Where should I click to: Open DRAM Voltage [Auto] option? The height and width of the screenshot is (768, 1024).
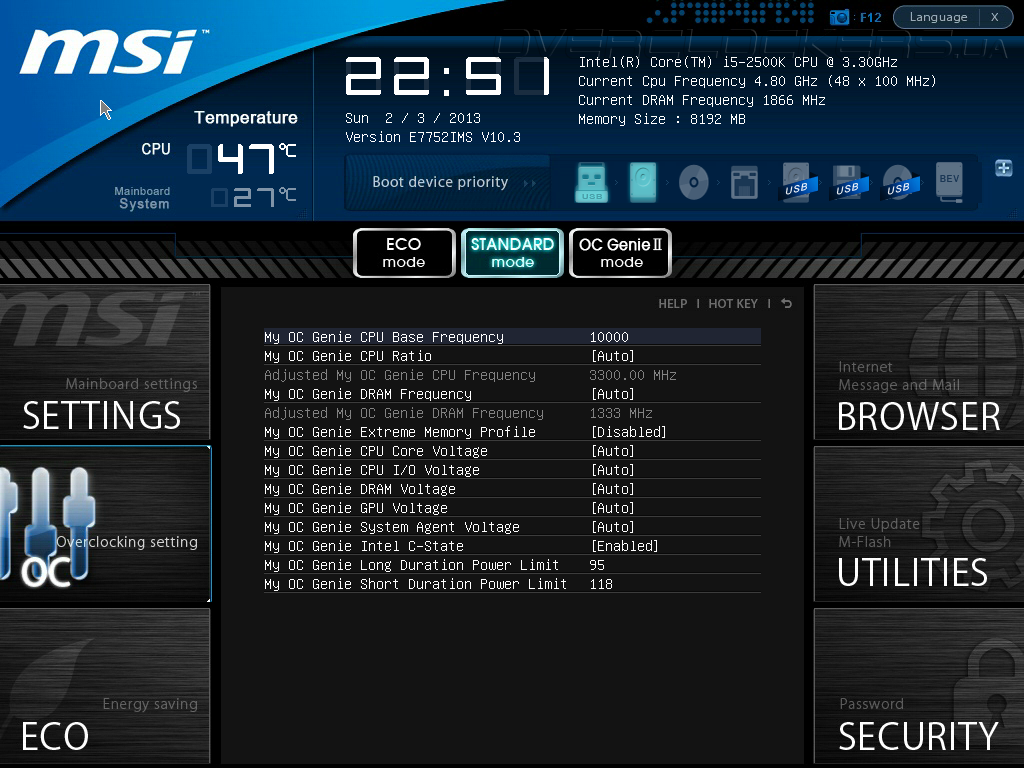[x=613, y=488]
